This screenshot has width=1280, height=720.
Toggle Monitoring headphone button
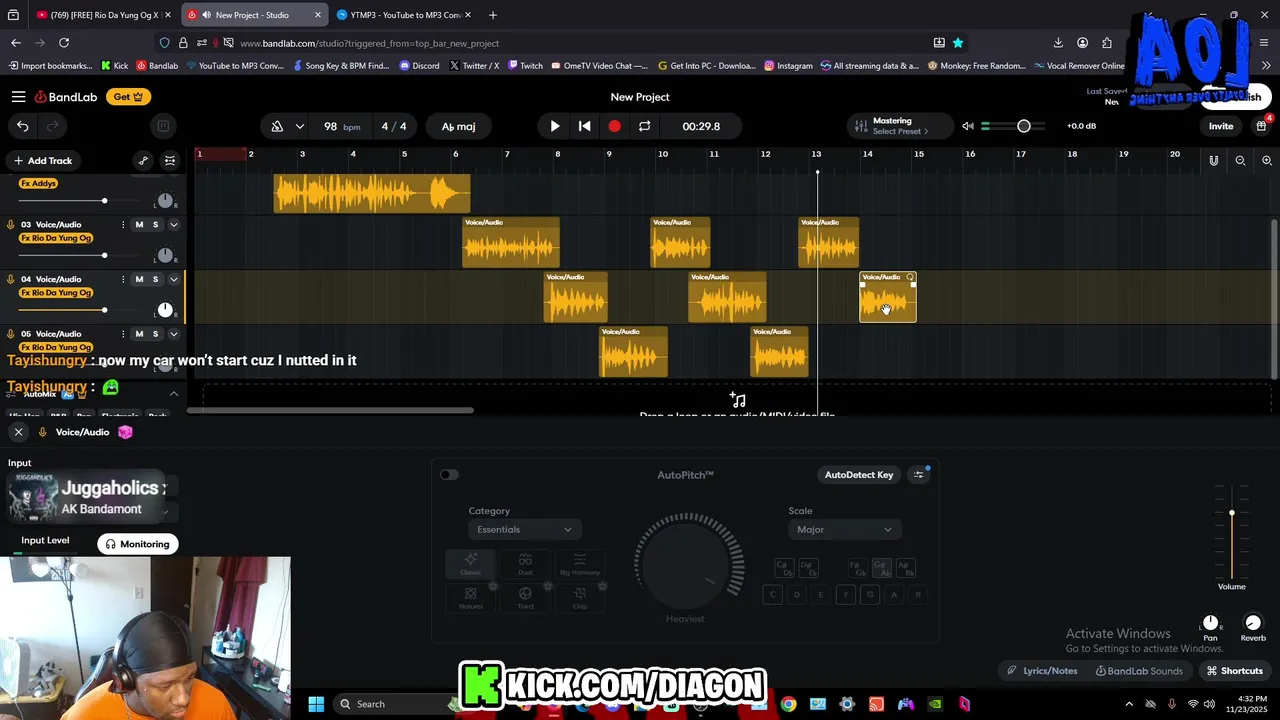click(138, 544)
